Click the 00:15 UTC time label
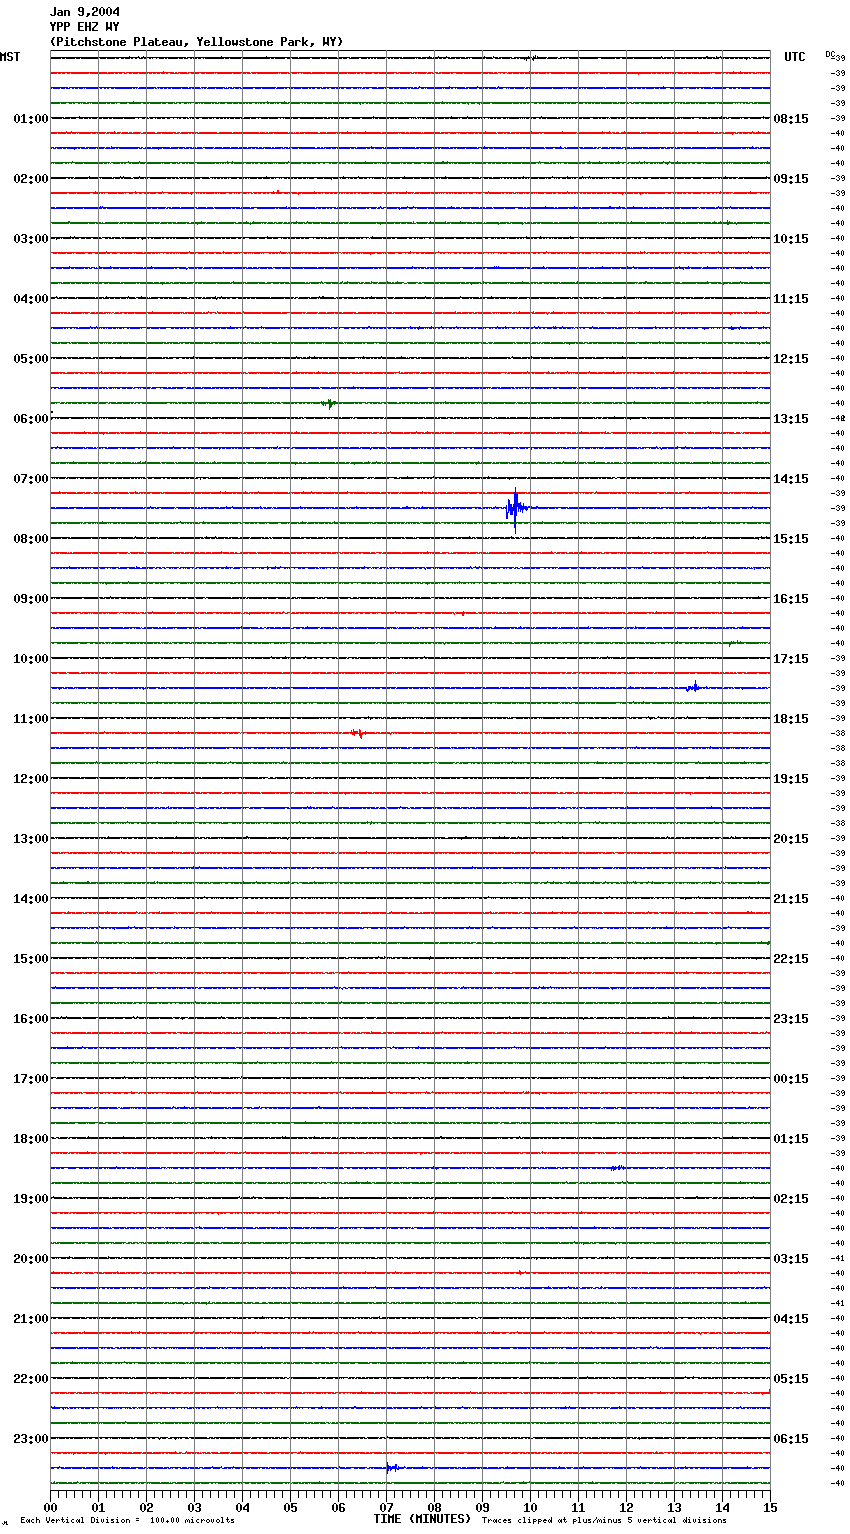 (791, 1078)
